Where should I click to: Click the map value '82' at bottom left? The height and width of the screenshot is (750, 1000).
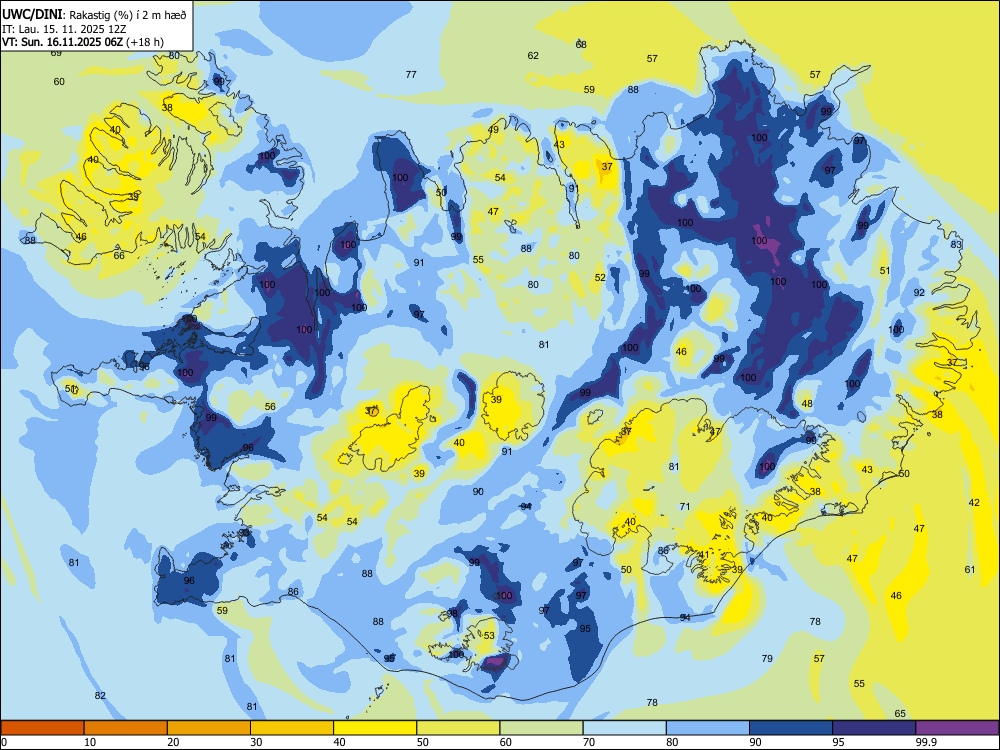click(x=100, y=696)
